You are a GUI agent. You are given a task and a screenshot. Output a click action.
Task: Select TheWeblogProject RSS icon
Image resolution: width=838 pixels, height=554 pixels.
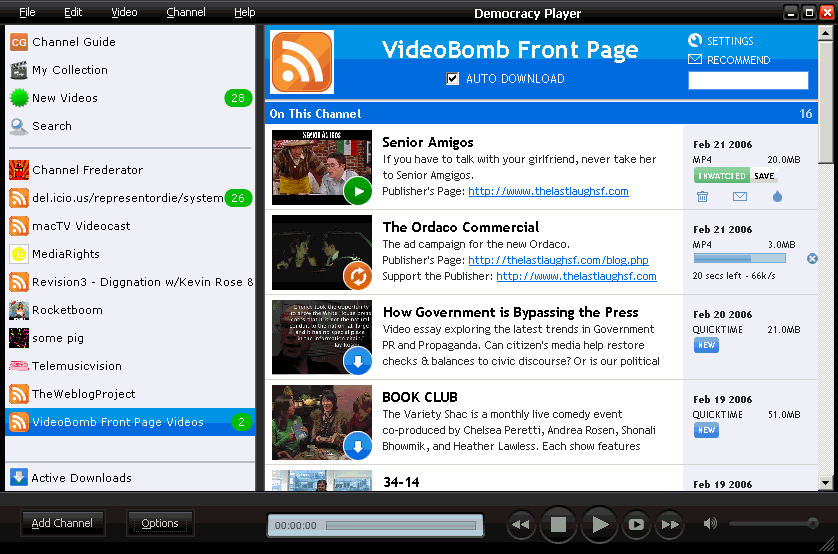[x=19, y=394]
